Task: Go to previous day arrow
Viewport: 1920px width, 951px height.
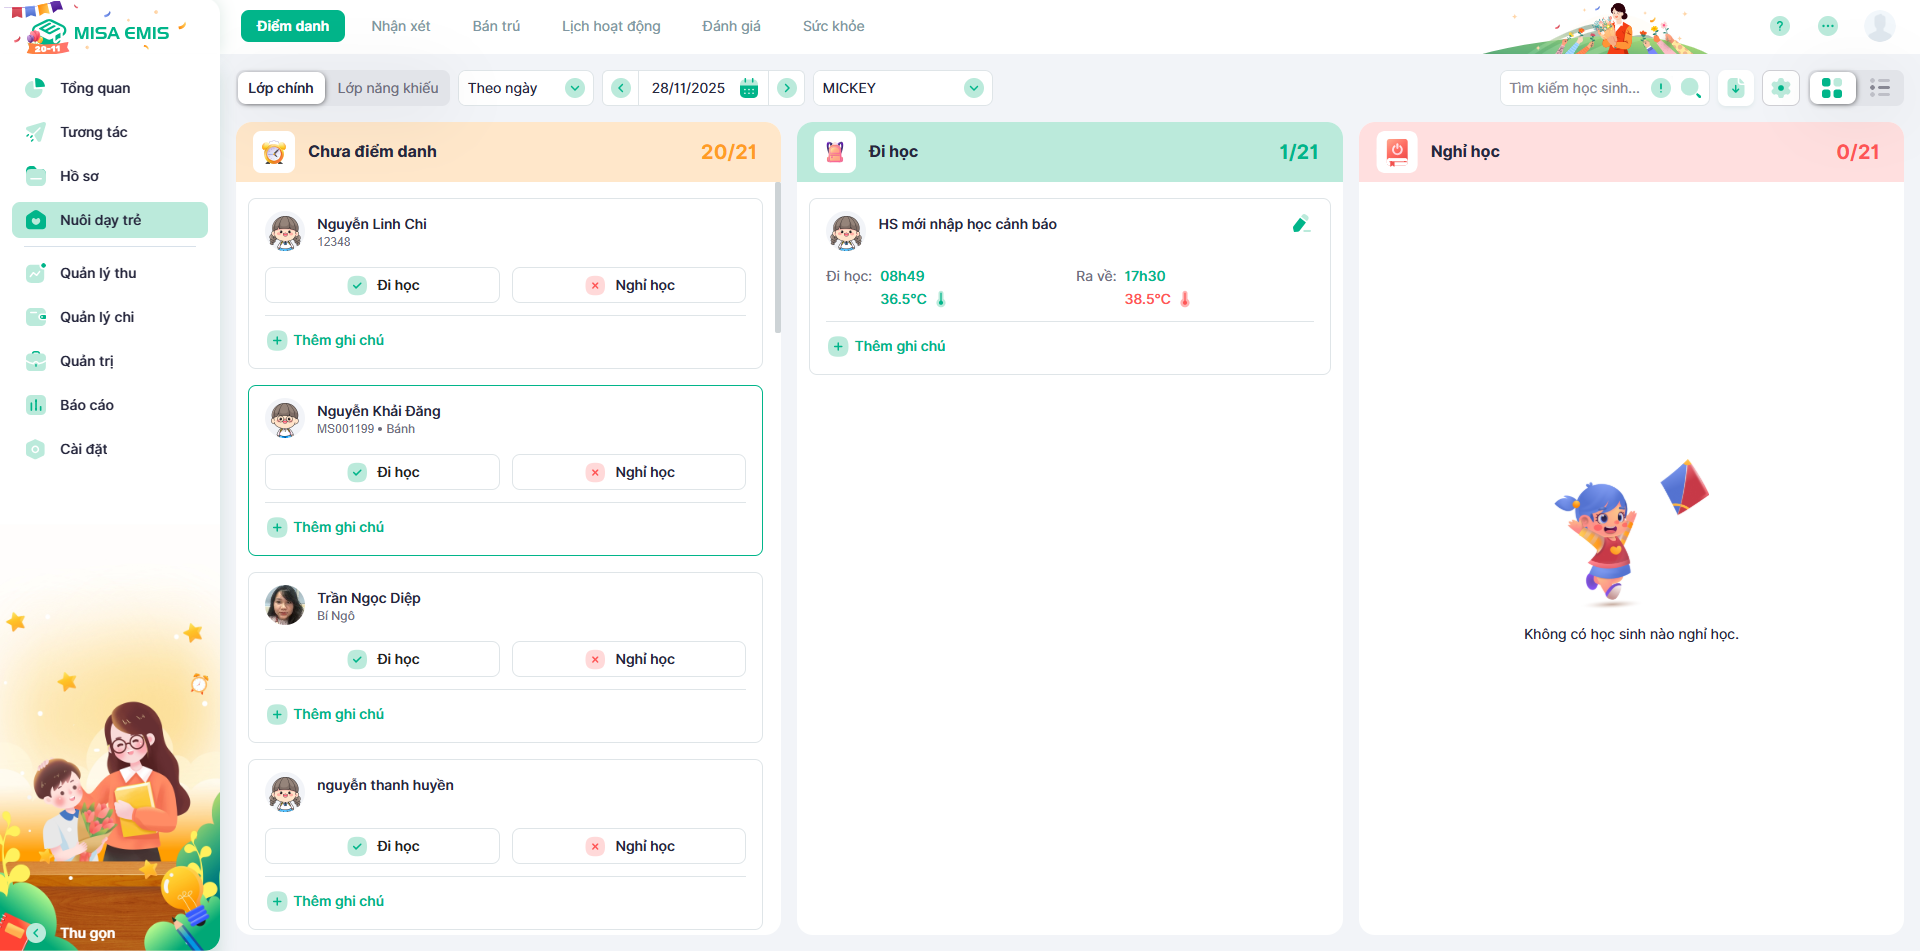Action: [x=621, y=88]
